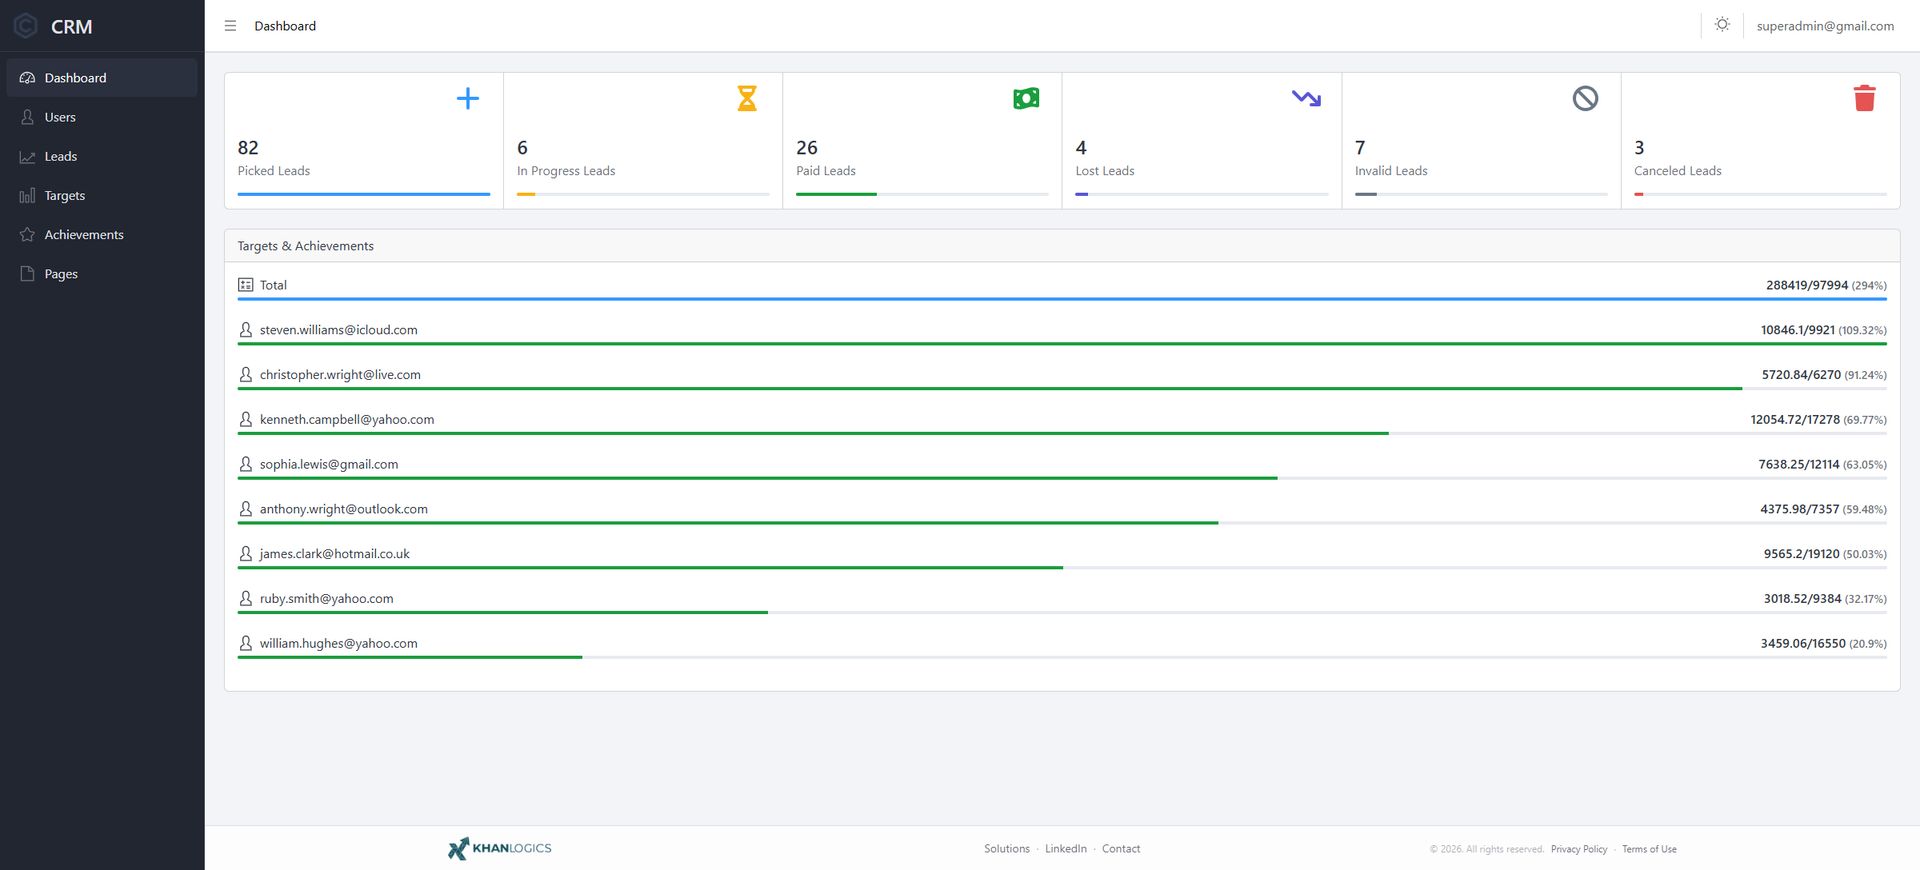Click the 26 Paid Leads count
1920x870 pixels.
807,148
